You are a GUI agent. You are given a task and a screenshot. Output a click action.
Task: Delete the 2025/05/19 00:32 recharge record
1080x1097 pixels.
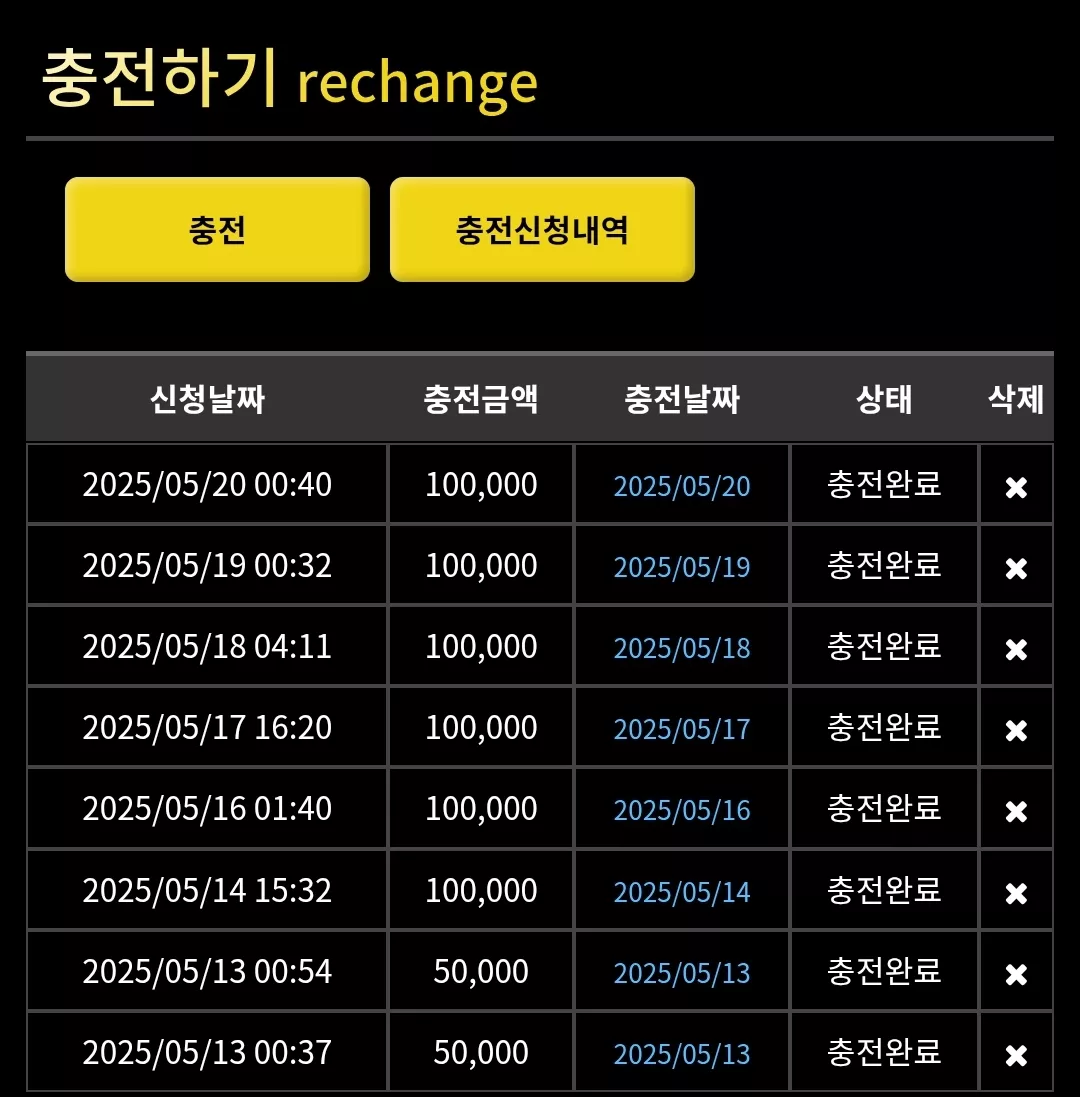(1016, 568)
